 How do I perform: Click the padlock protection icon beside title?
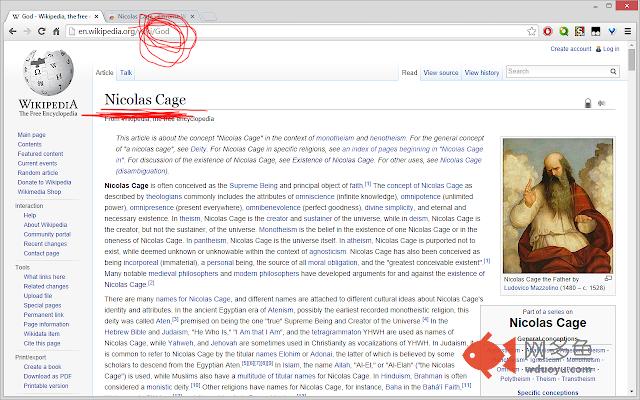coord(588,103)
